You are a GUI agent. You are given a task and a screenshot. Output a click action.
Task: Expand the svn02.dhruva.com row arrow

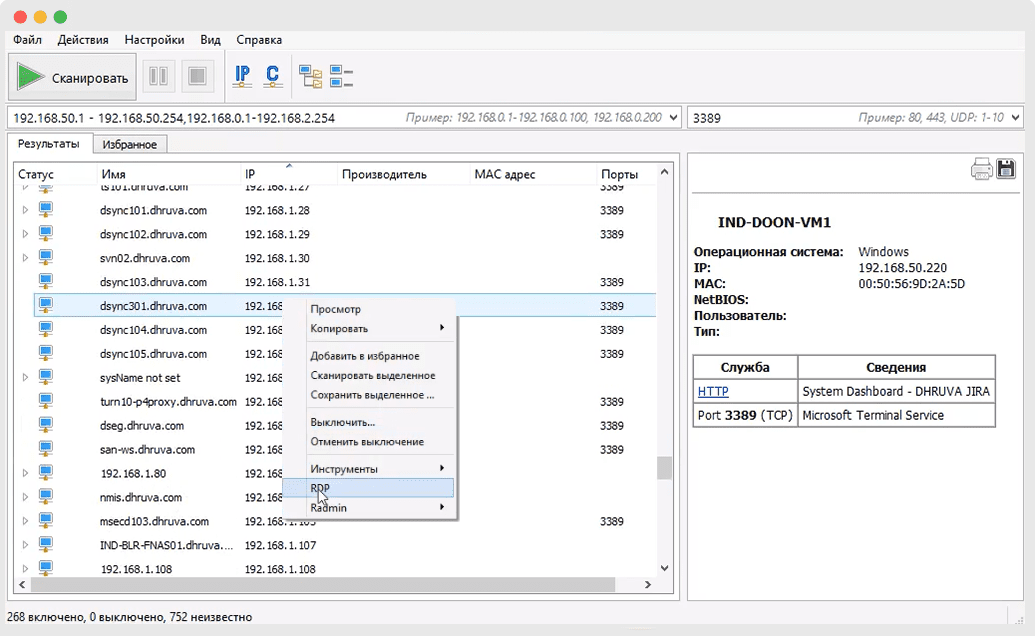pyautogui.click(x=26, y=258)
